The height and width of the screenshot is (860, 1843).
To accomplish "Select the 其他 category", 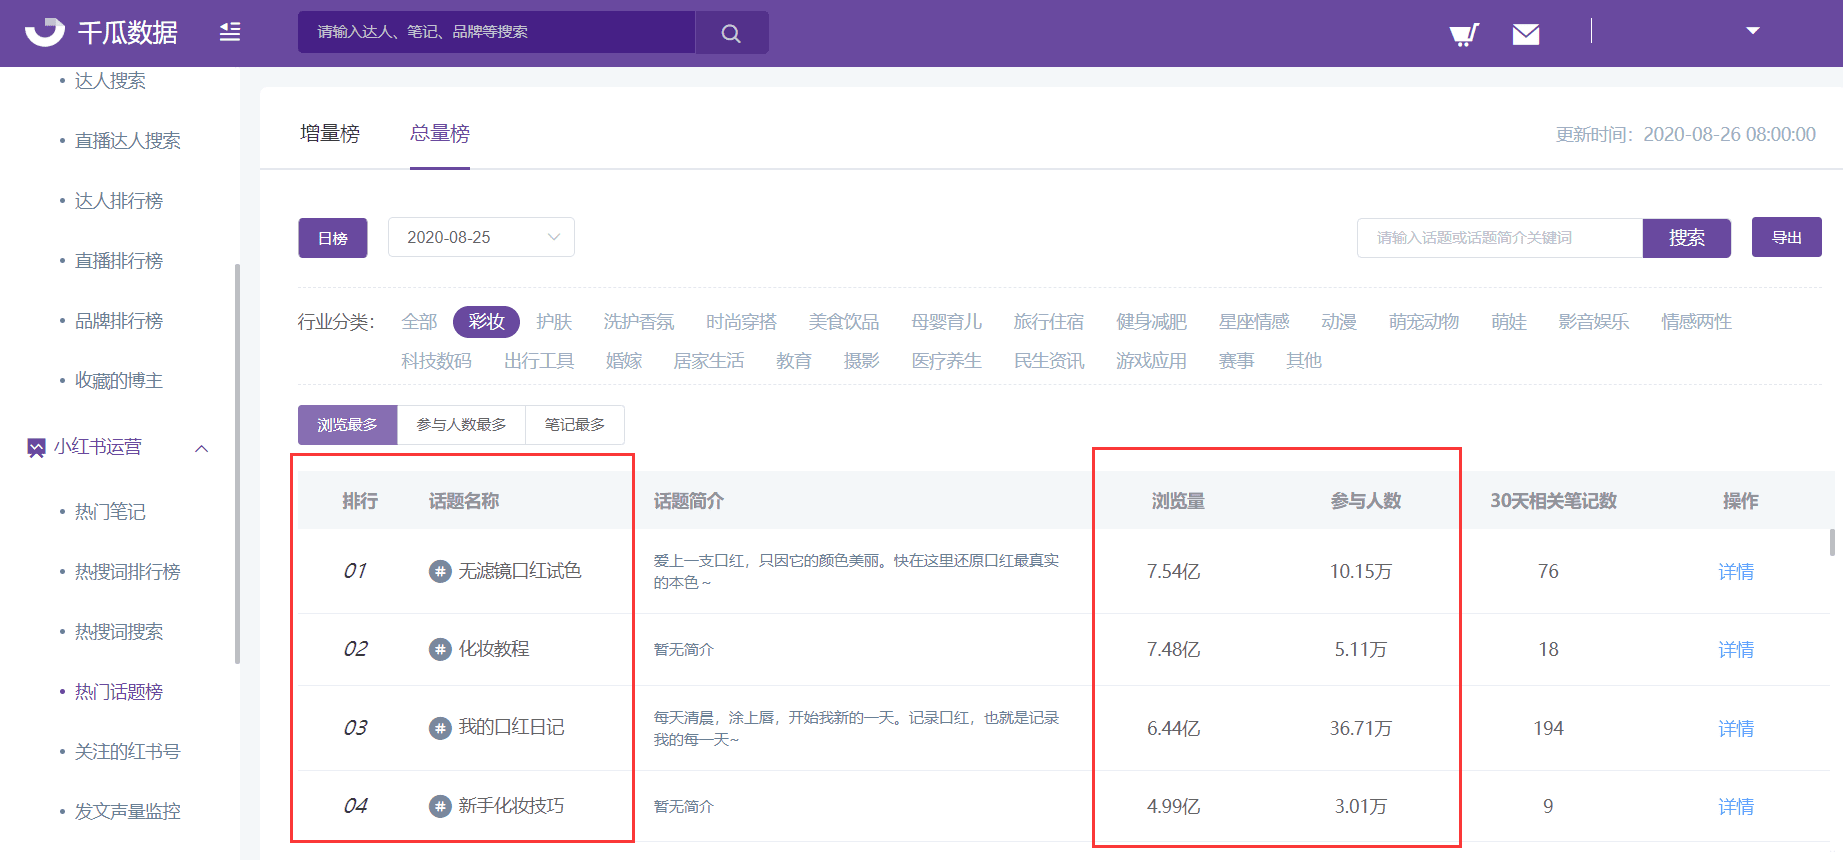I will pyautogui.click(x=1304, y=361).
